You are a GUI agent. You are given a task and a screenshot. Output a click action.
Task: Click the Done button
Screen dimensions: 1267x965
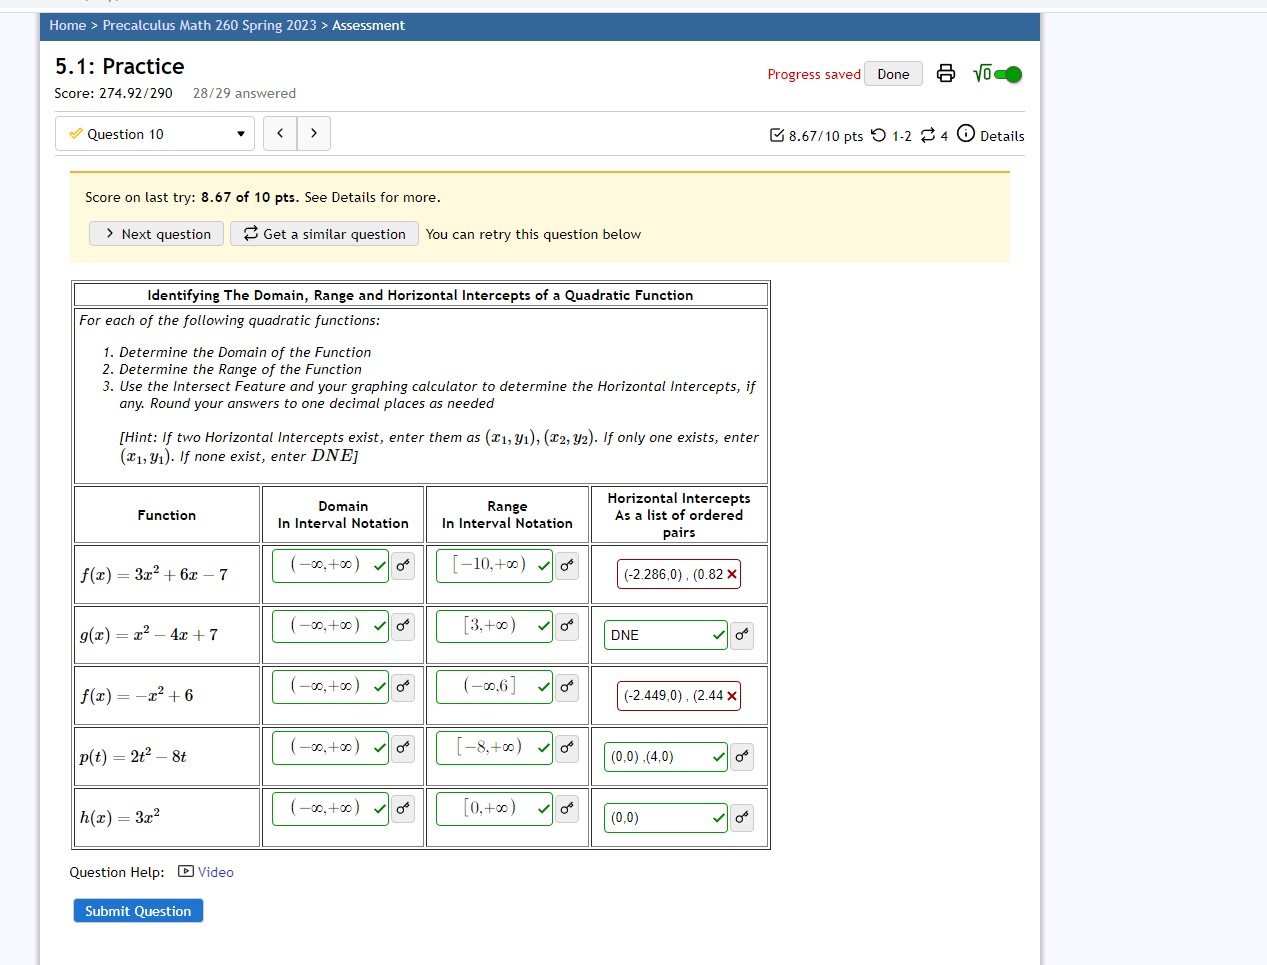point(892,73)
